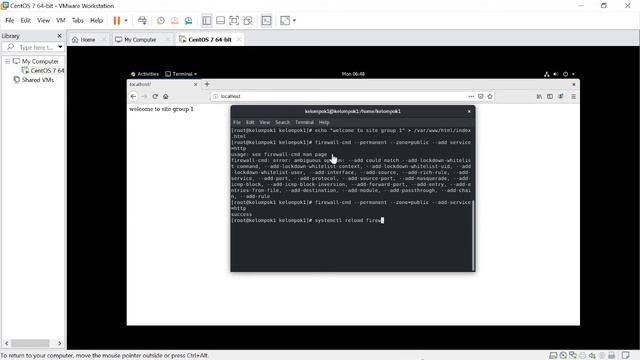The height and width of the screenshot is (360, 640).
Task: Toggle the thumbnail bar view icon
Action: [x=220, y=20]
